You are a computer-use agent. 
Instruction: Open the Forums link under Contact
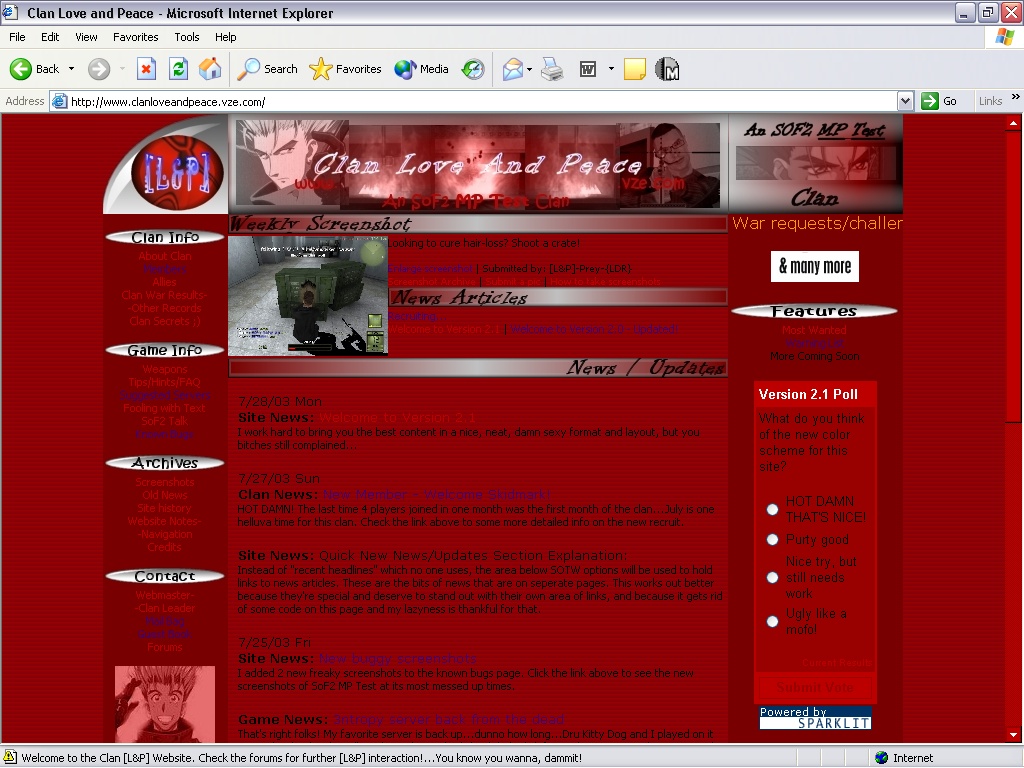(165, 647)
